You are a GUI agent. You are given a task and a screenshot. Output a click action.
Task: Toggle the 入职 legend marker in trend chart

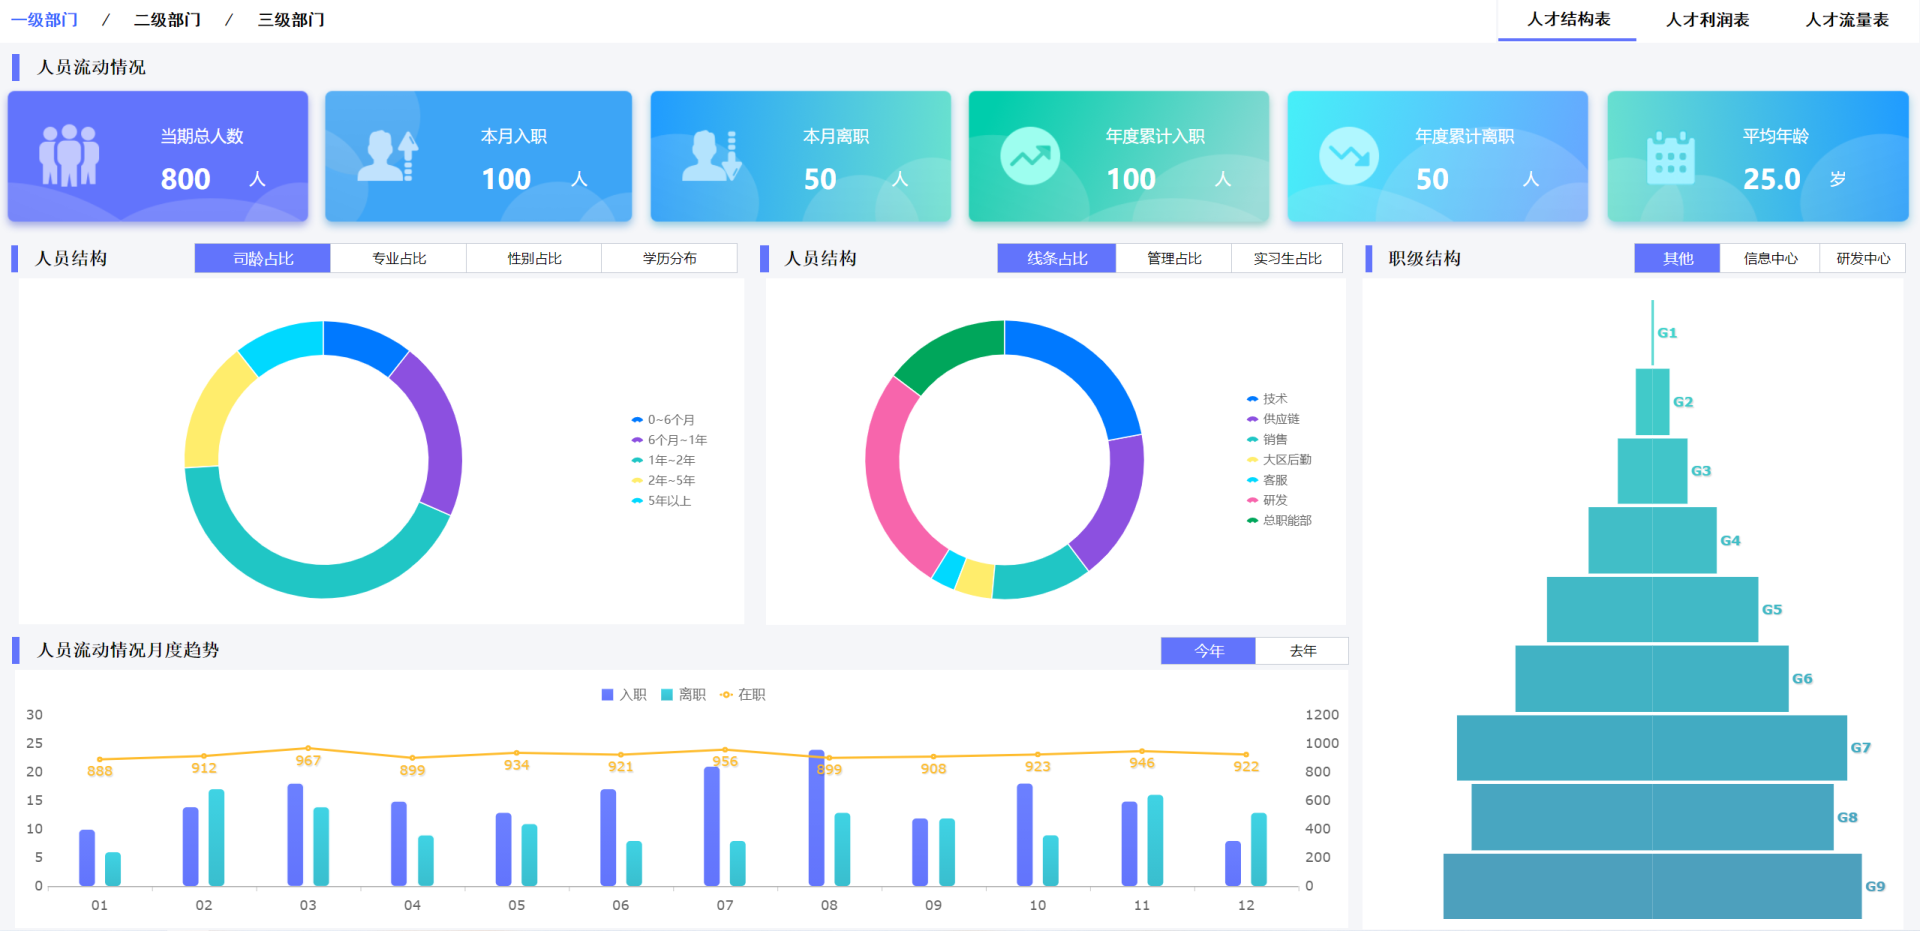(607, 694)
